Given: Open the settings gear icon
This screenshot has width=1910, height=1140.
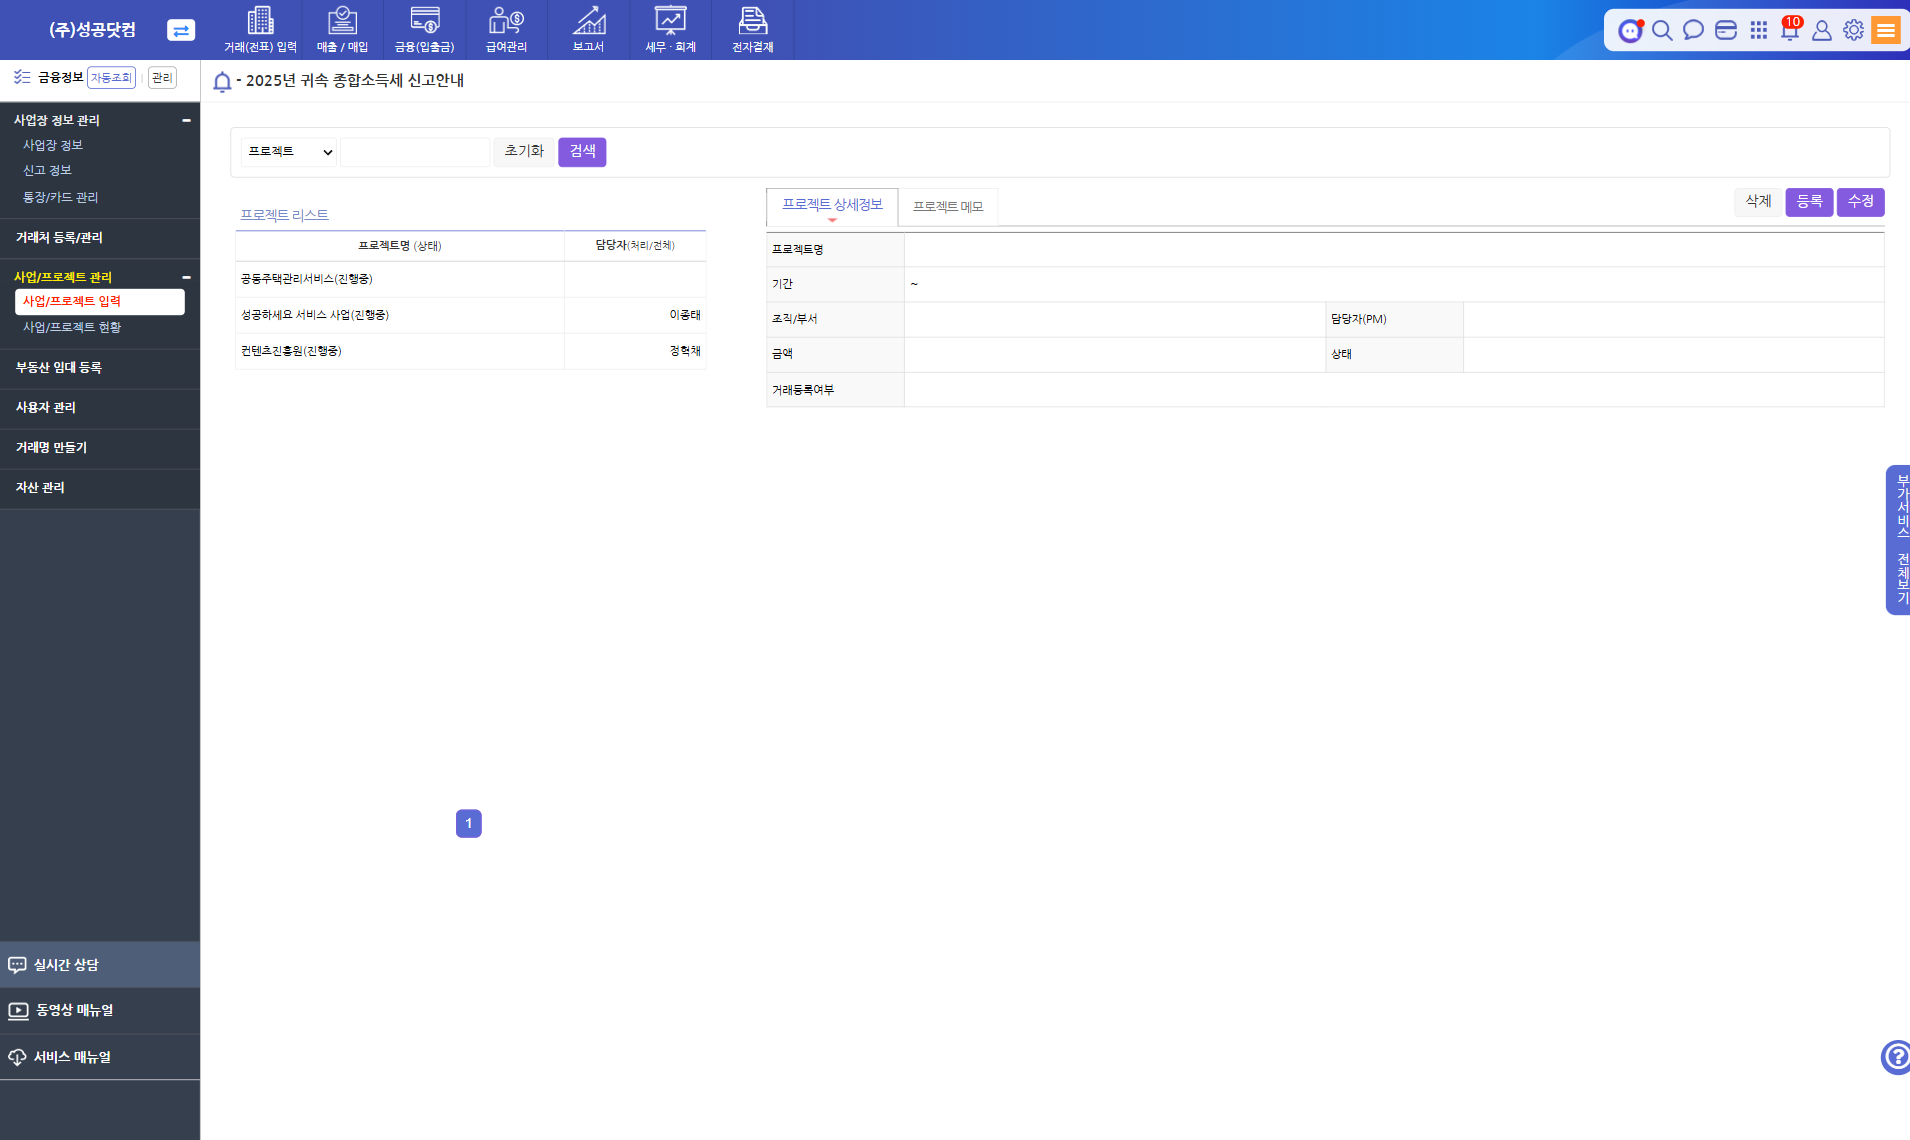Looking at the screenshot, I should pyautogui.click(x=1853, y=30).
